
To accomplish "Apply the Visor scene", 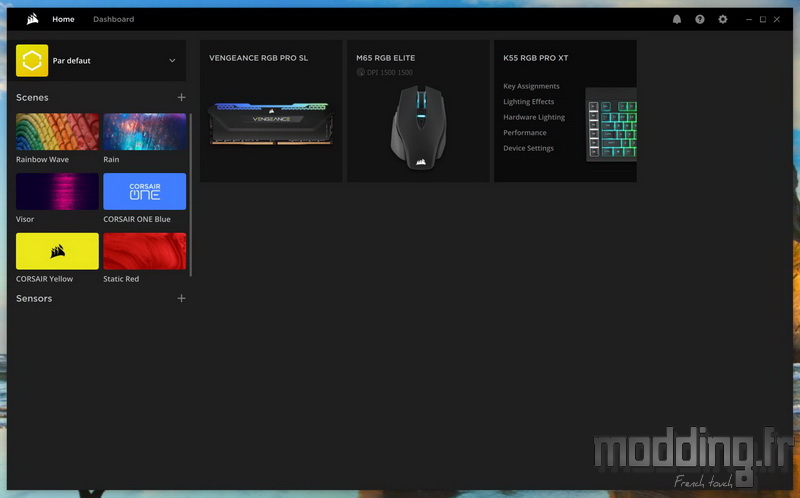I will (57, 191).
